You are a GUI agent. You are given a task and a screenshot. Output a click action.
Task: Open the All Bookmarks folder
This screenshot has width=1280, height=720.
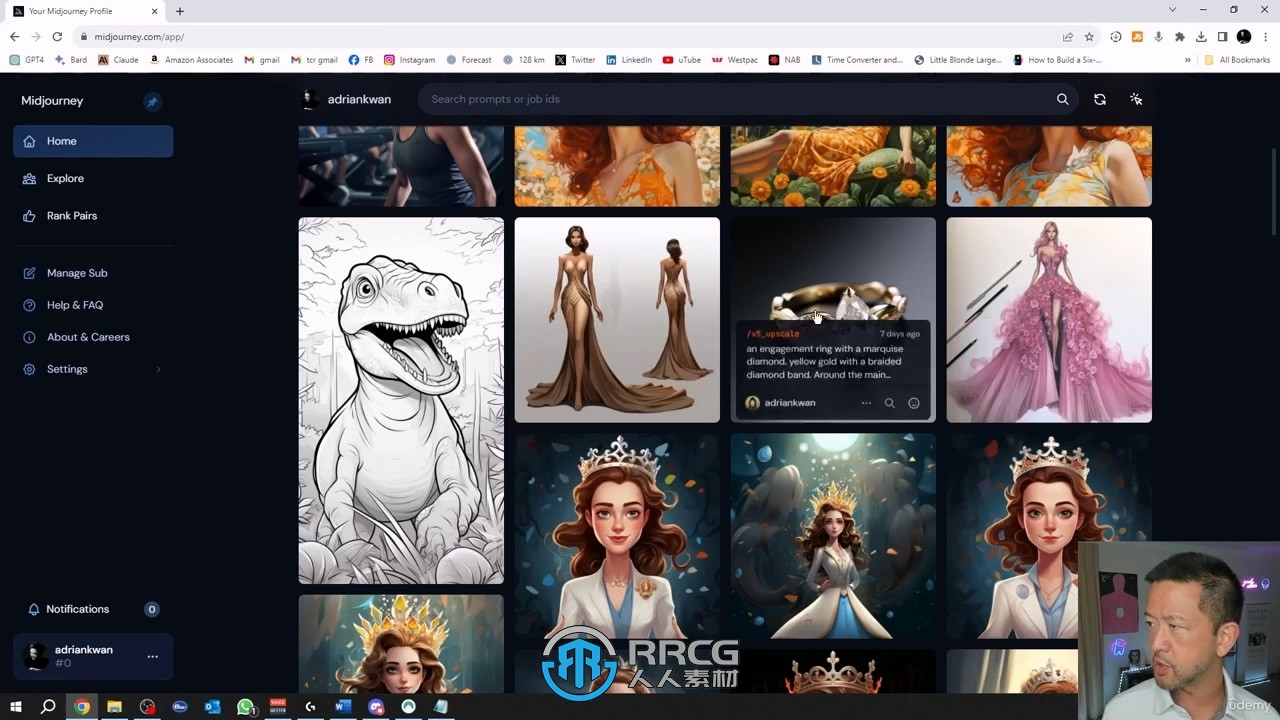pyautogui.click(x=1237, y=60)
